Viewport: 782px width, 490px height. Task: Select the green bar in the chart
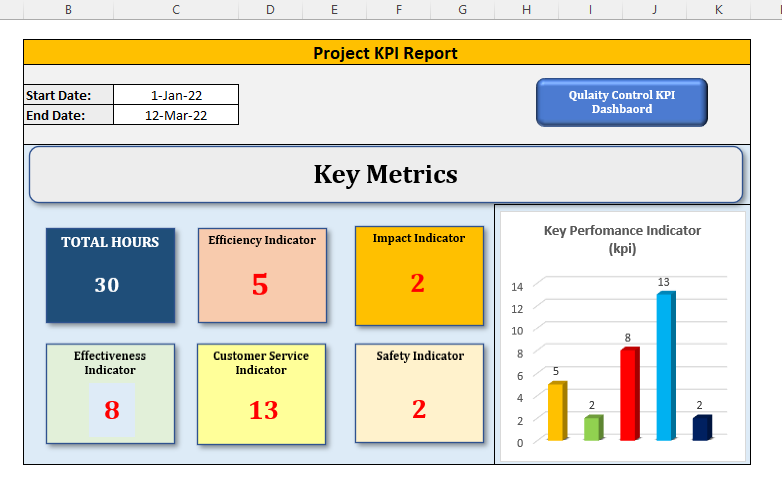click(x=592, y=428)
